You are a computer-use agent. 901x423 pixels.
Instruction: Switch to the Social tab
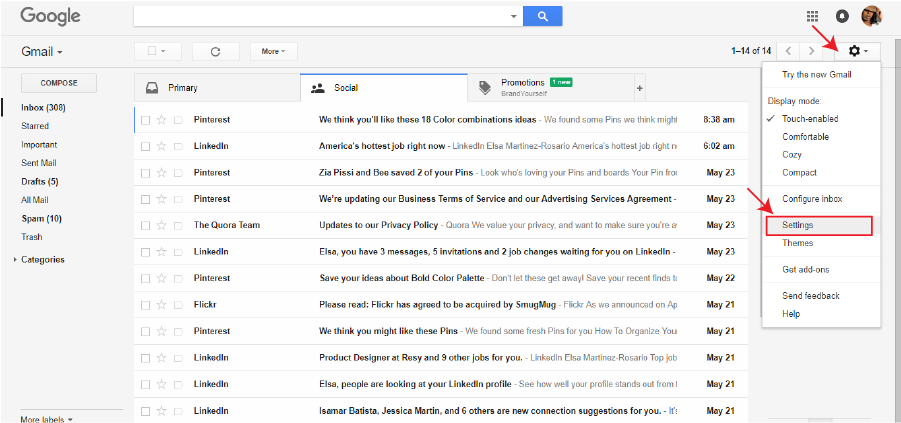[x=383, y=88]
